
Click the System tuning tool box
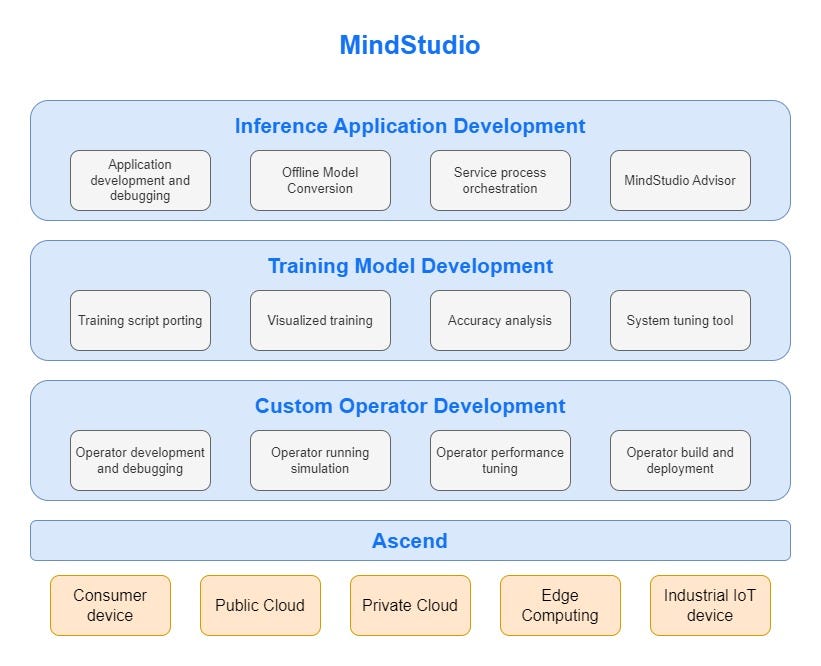680,320
